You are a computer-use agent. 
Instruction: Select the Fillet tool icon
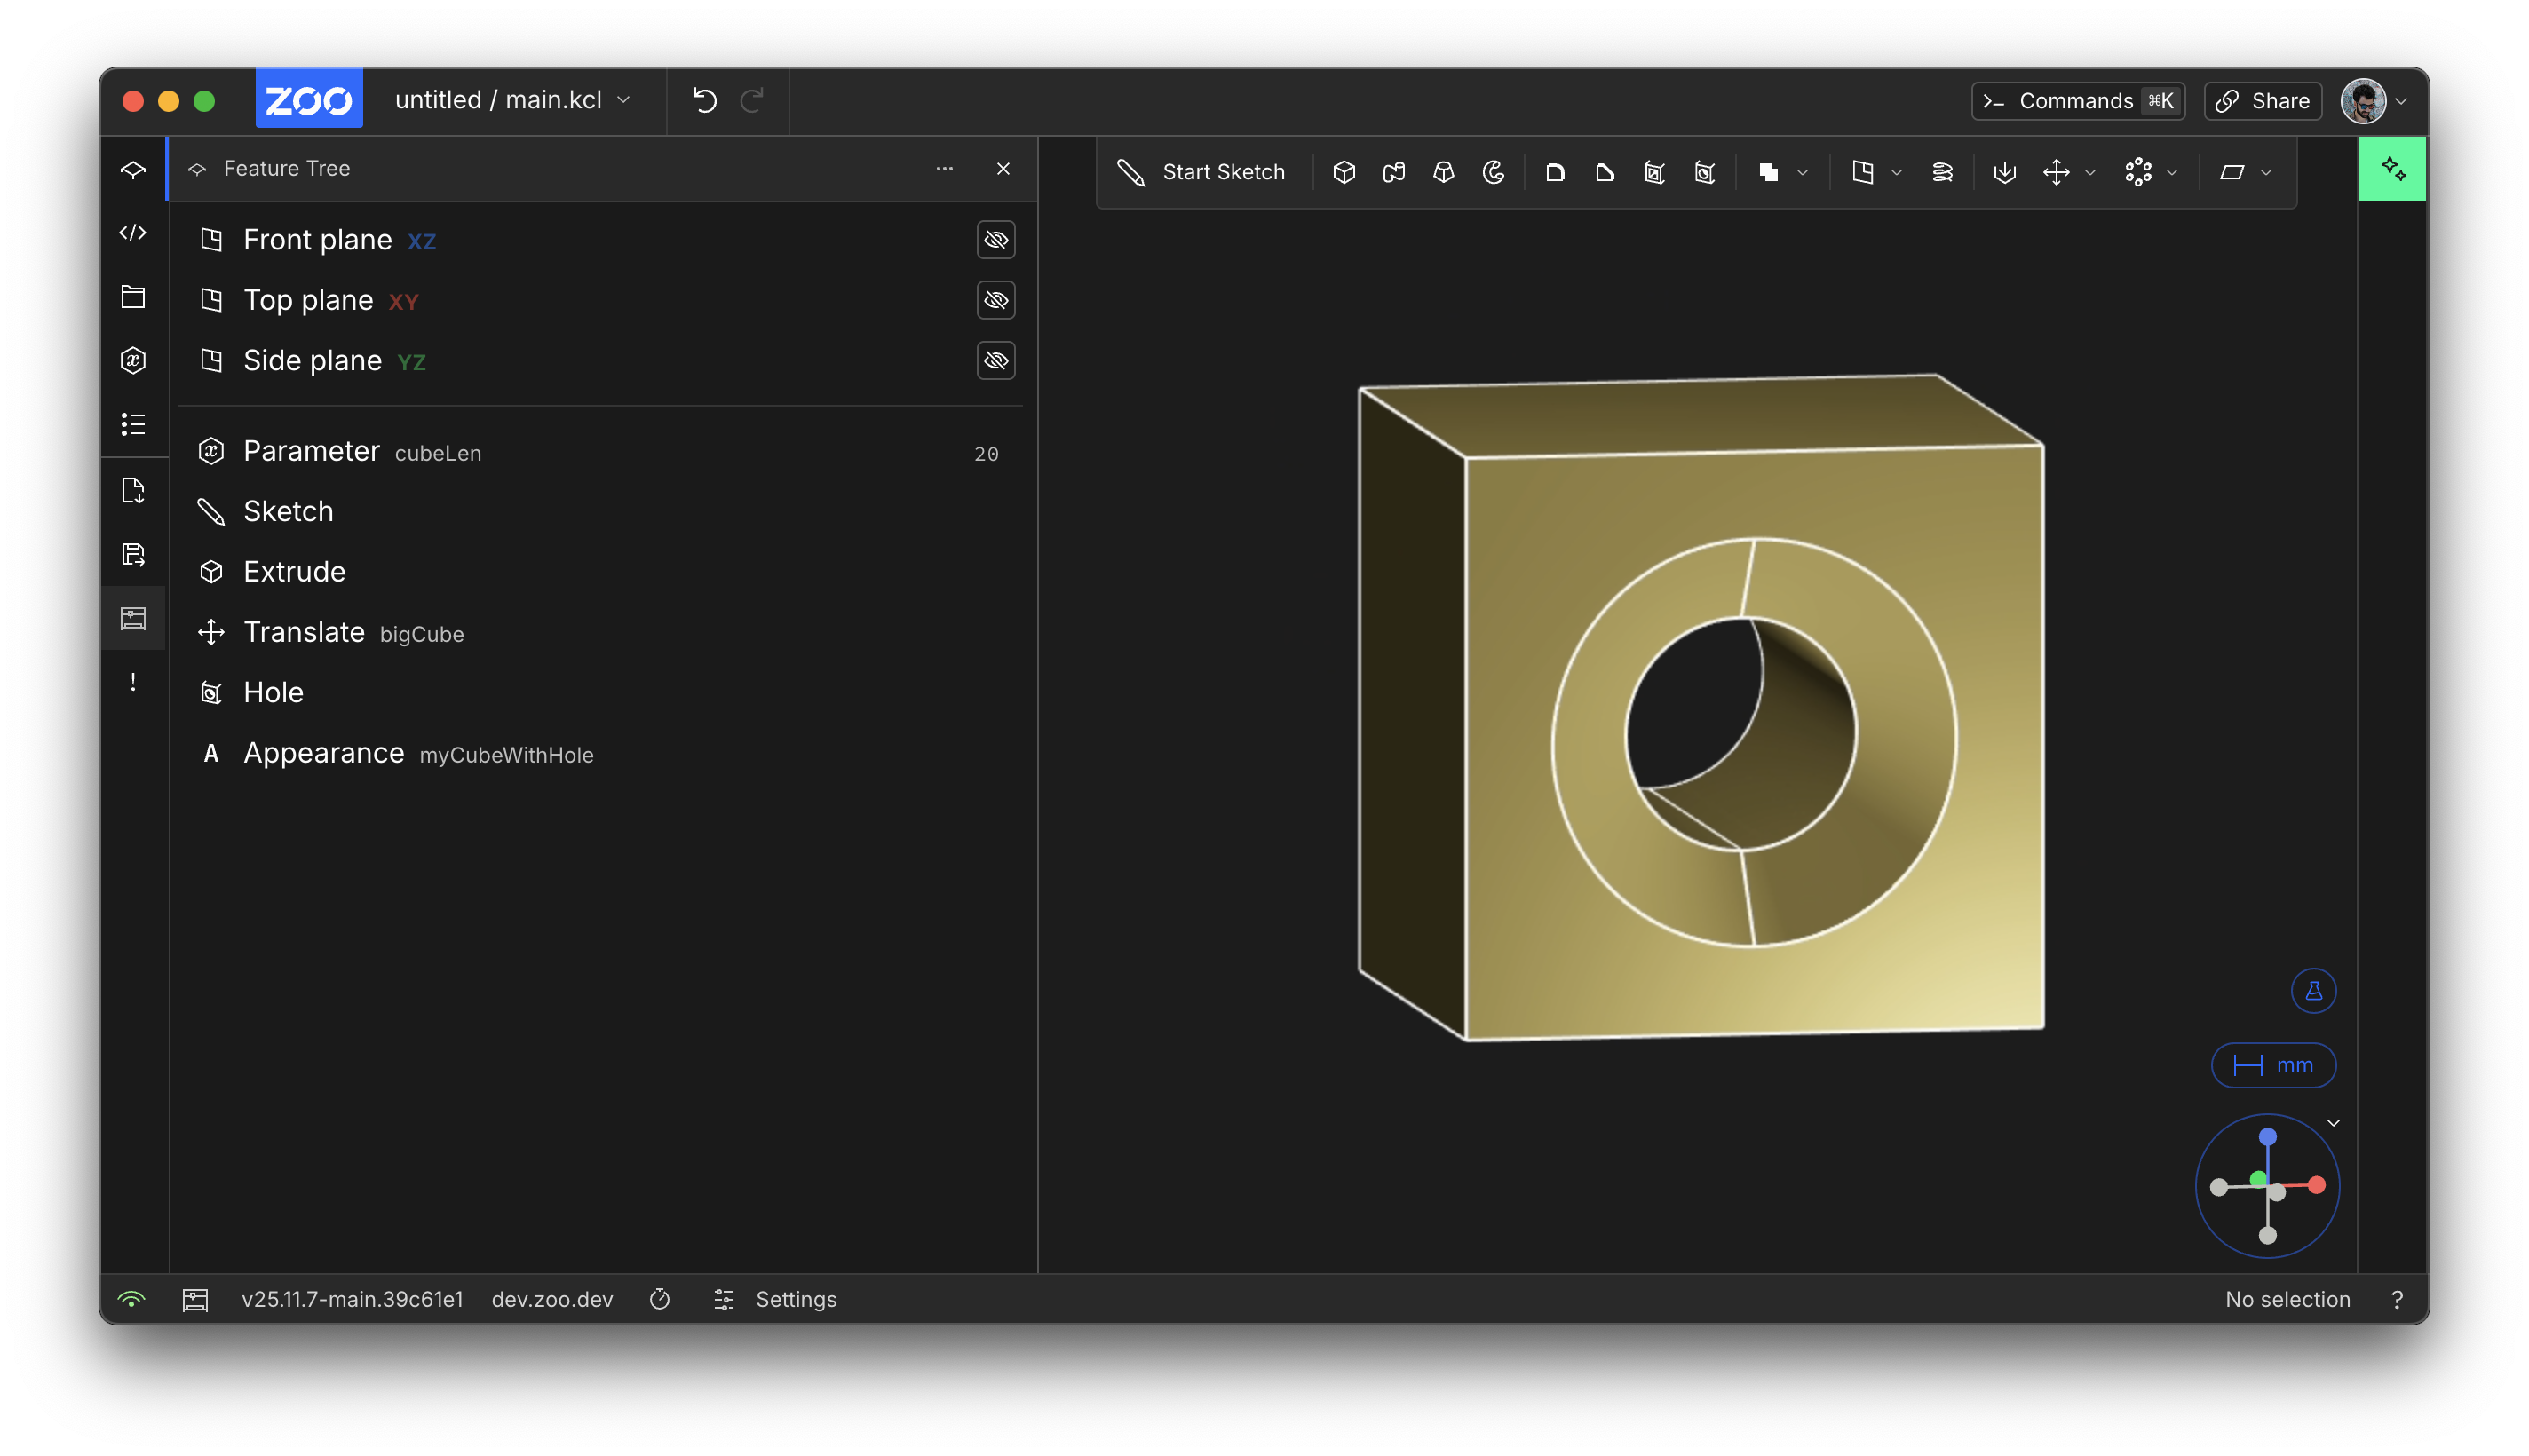click(1554, 172)
